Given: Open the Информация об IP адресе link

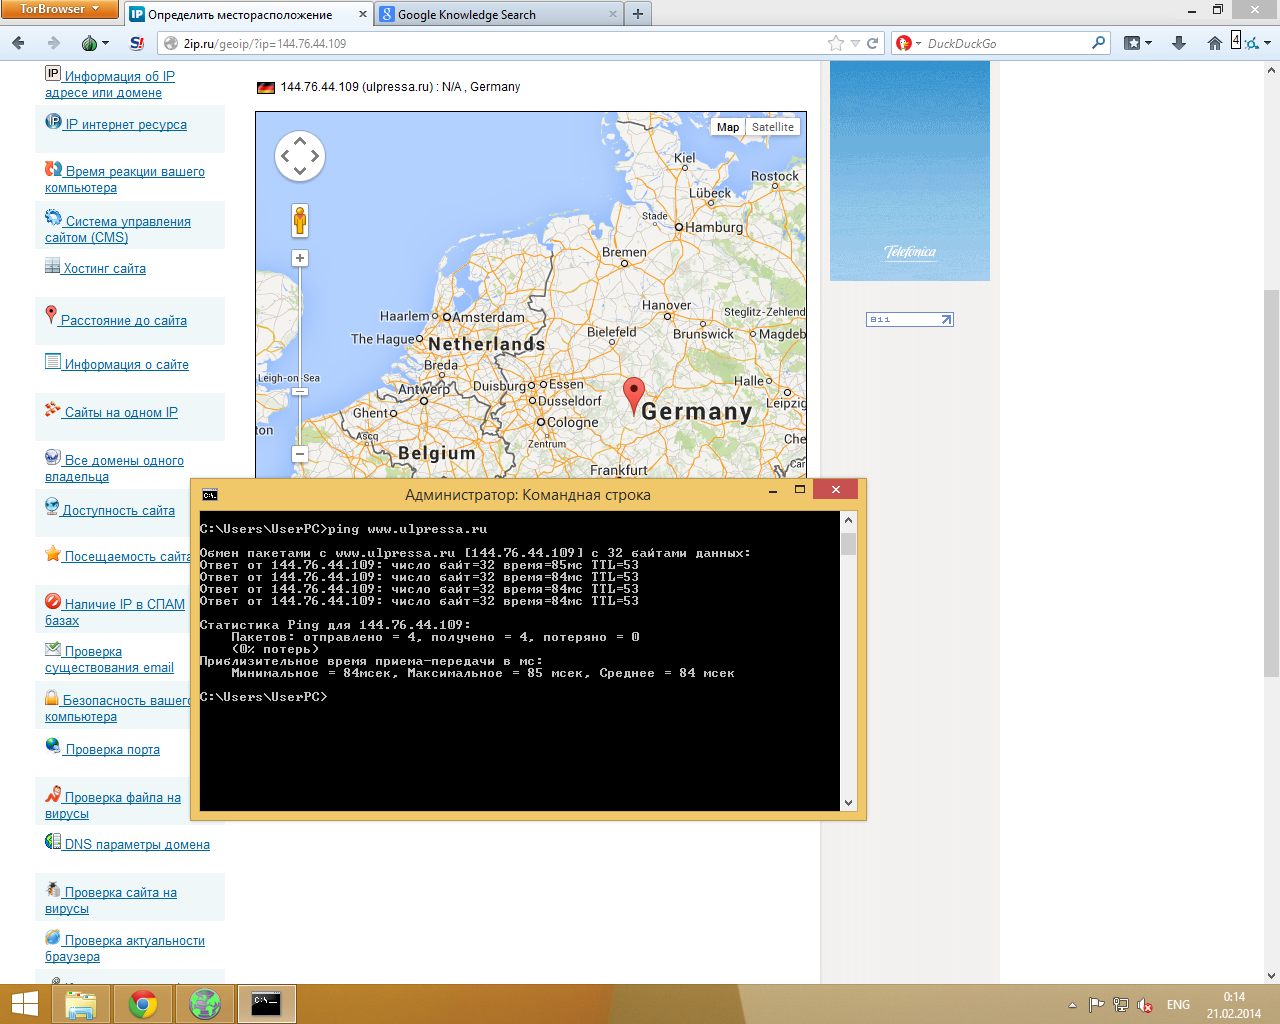Looking at the screenshot, I should point(110,84).
